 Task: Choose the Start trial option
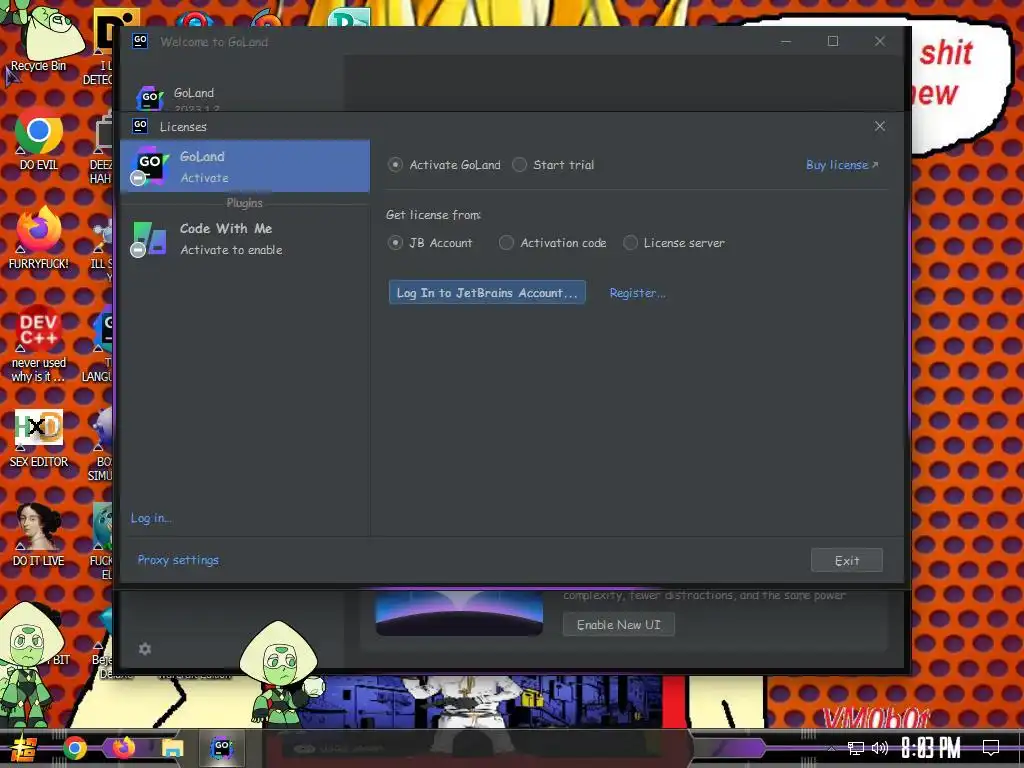point(519,165)
